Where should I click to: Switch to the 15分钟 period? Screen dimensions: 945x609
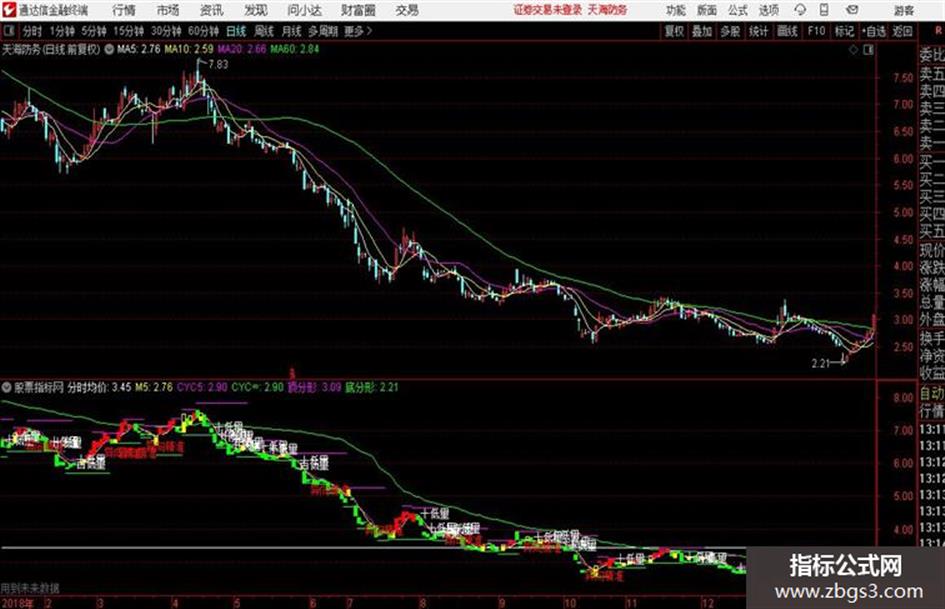[129, 31]
